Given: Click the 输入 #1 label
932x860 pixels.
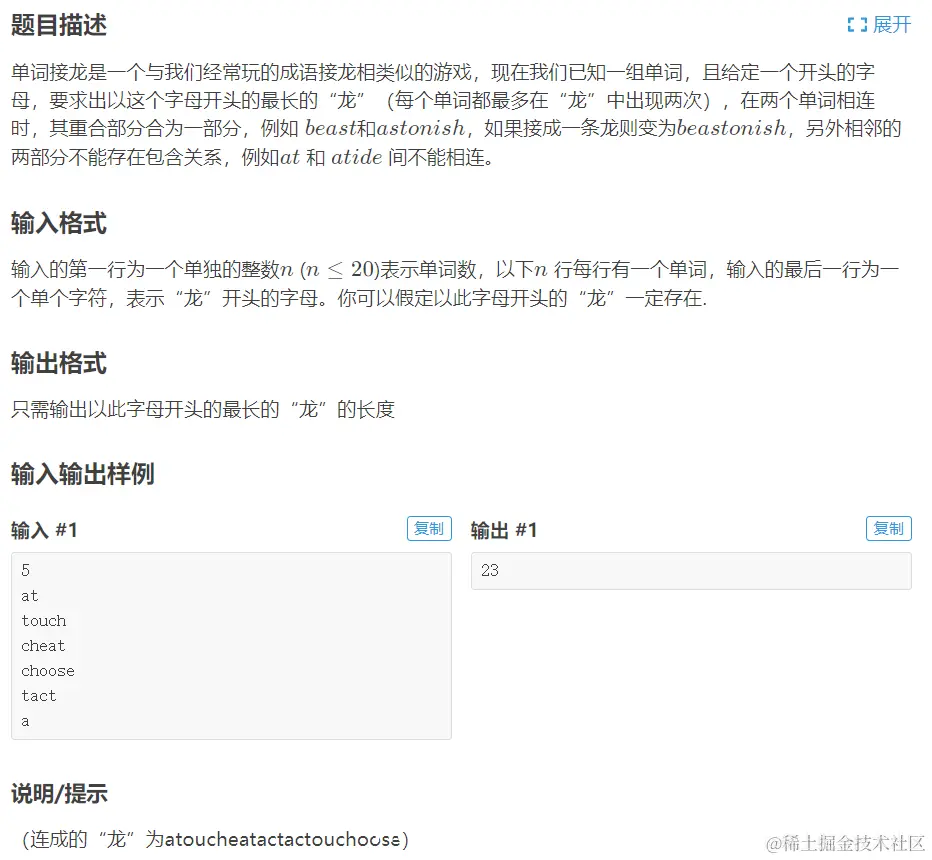Looking at the screenshot, I should tap(44, 530).
